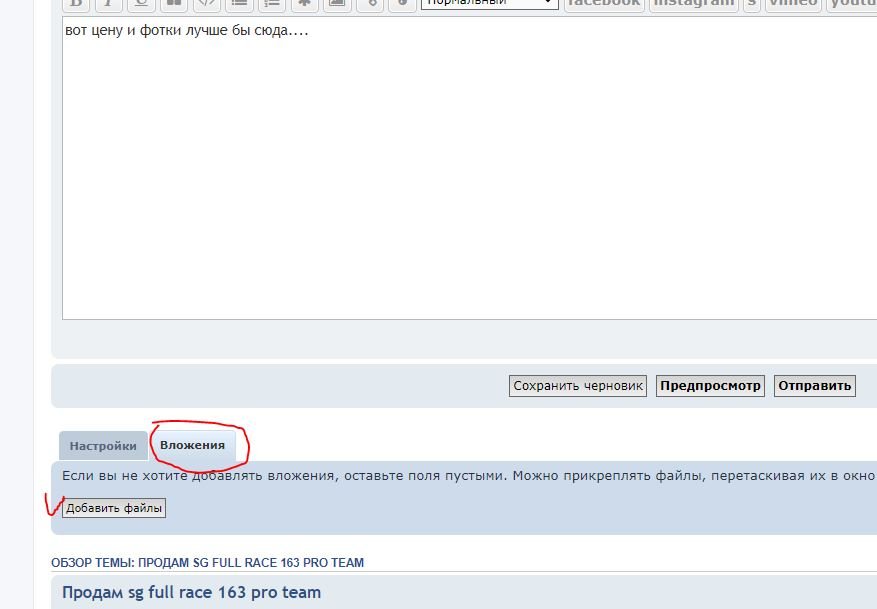
Task: Apply italic formatting button
Action: tap(109, 4)
